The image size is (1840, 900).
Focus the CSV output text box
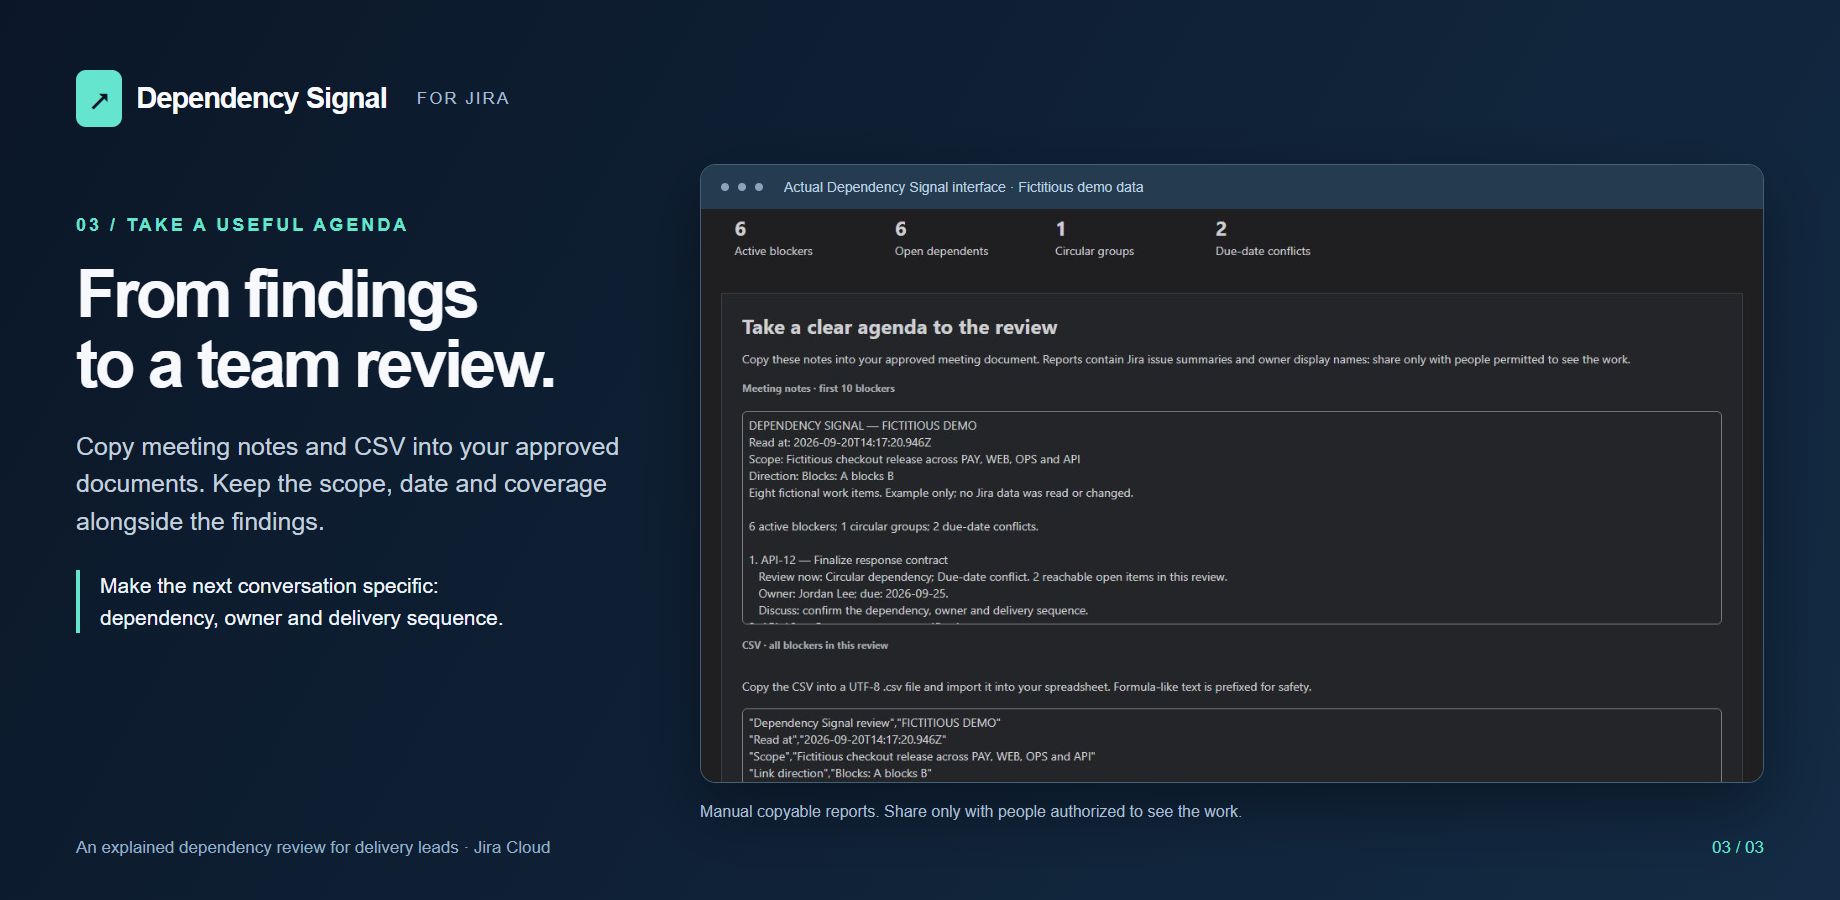(1231, 745)
